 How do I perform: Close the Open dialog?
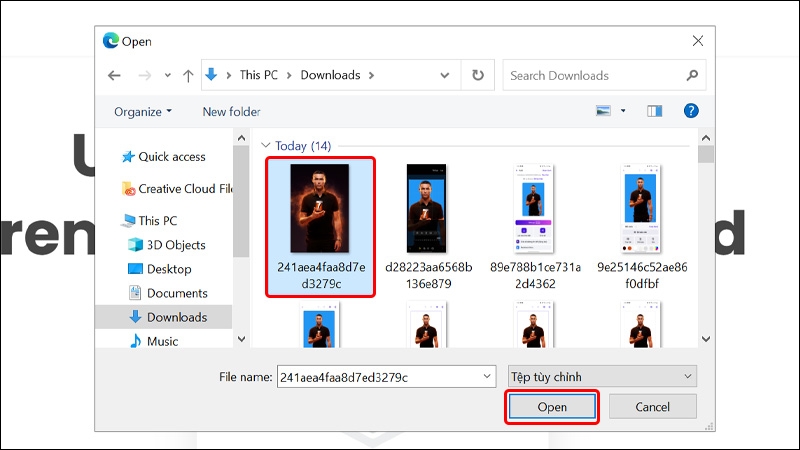click(x=697, y=41)
